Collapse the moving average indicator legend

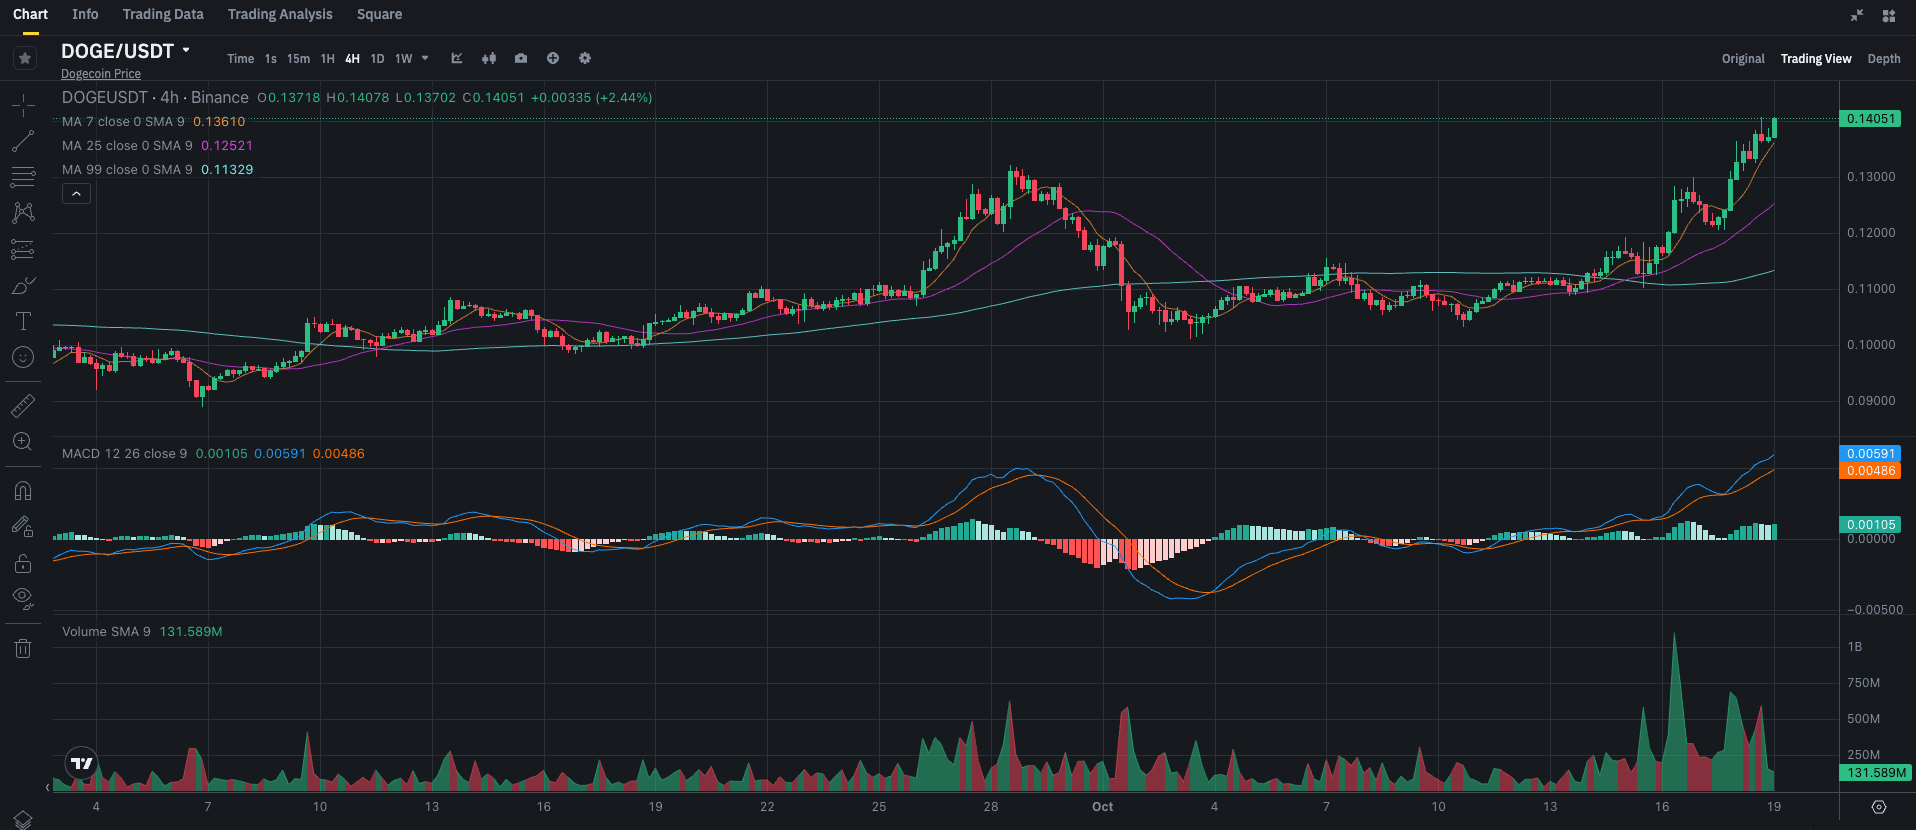76,194
